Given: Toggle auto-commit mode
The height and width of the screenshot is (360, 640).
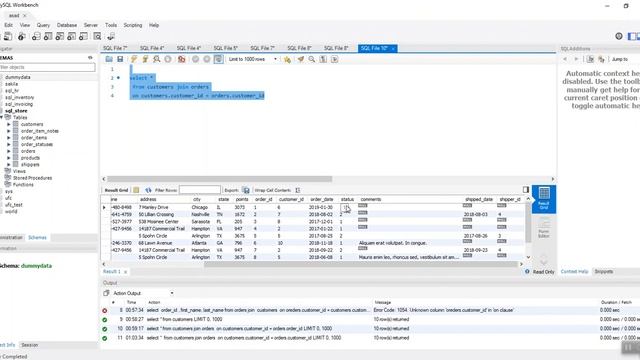Looking at the screenshot, I should (x=218, y=59).
